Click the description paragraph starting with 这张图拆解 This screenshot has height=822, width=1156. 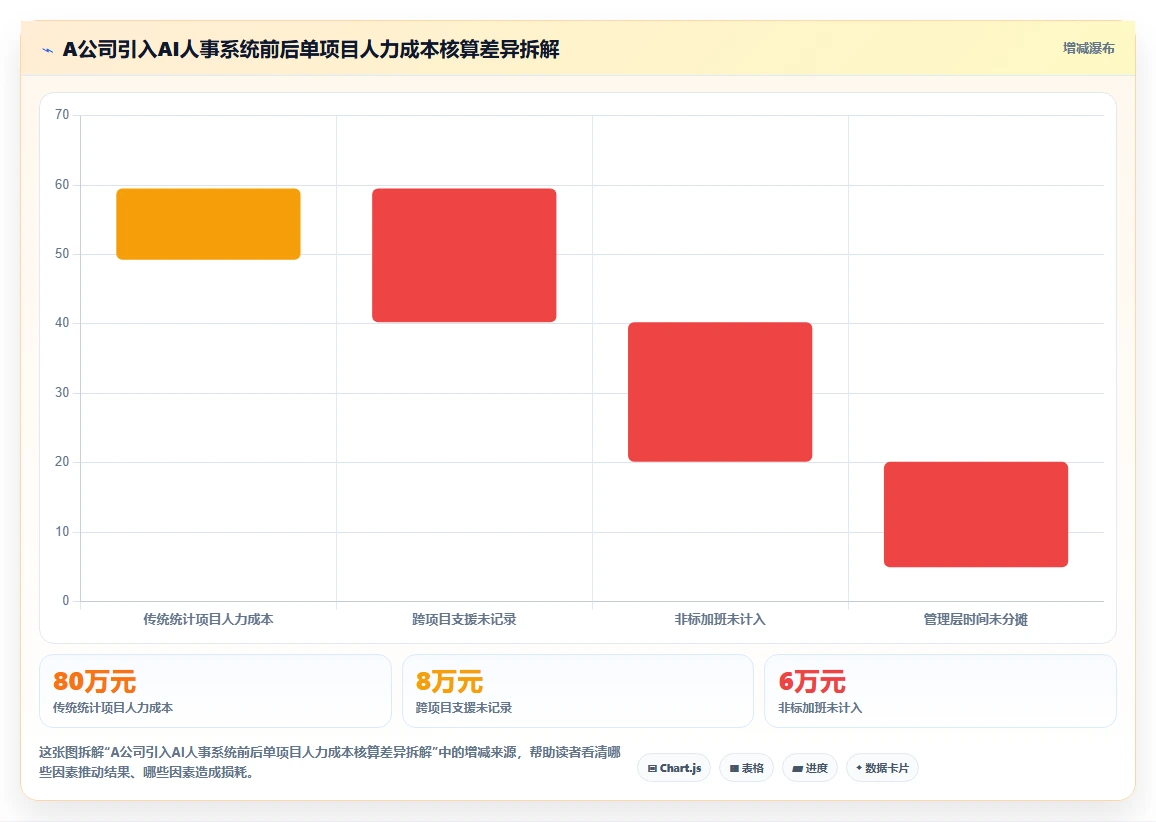[330, 762]
